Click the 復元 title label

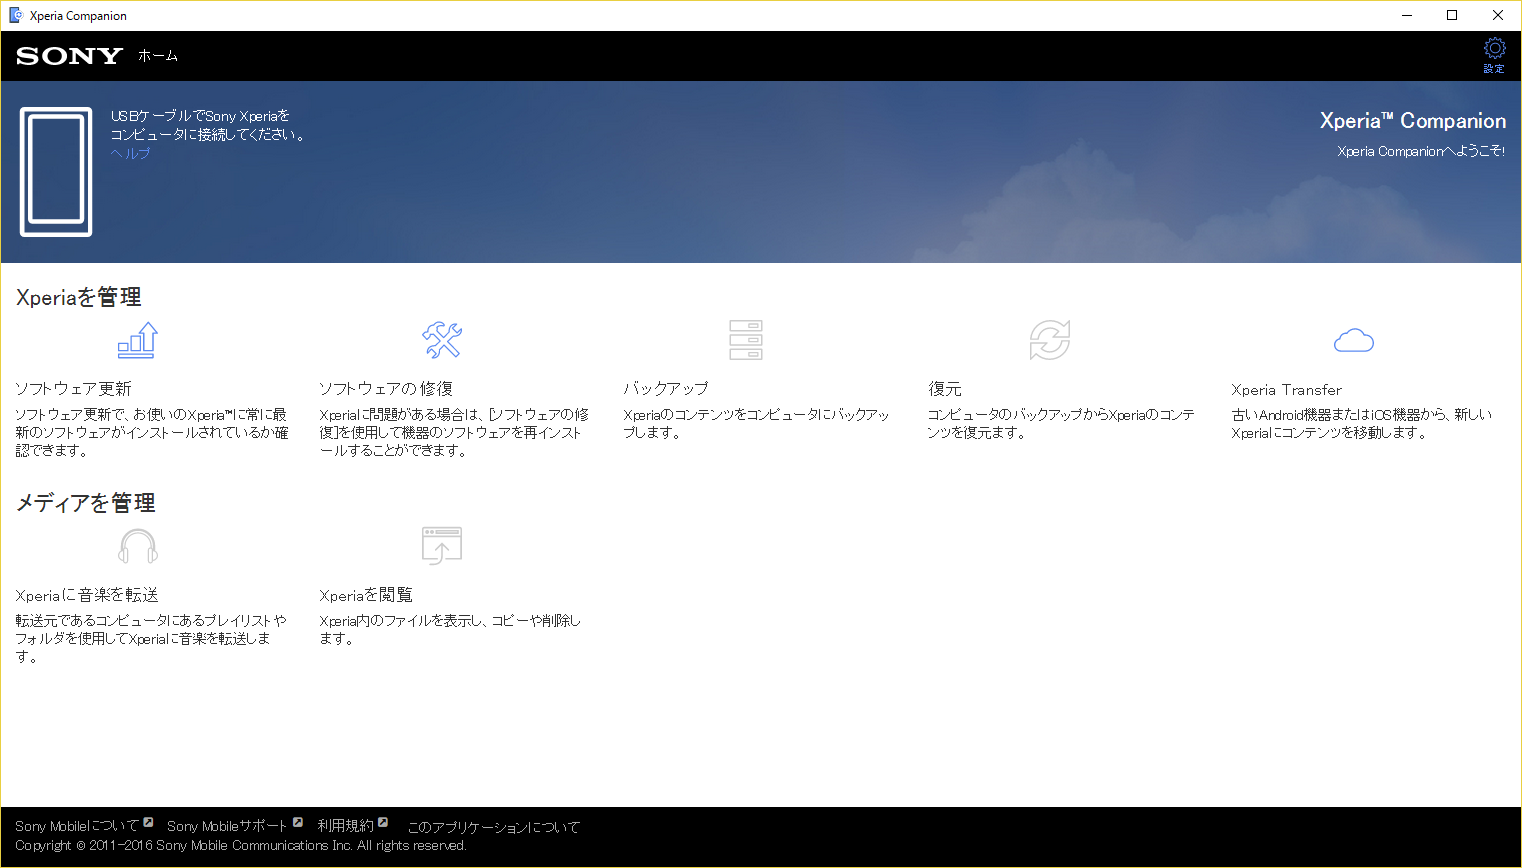pyautogui.click(x=944, y=389)
